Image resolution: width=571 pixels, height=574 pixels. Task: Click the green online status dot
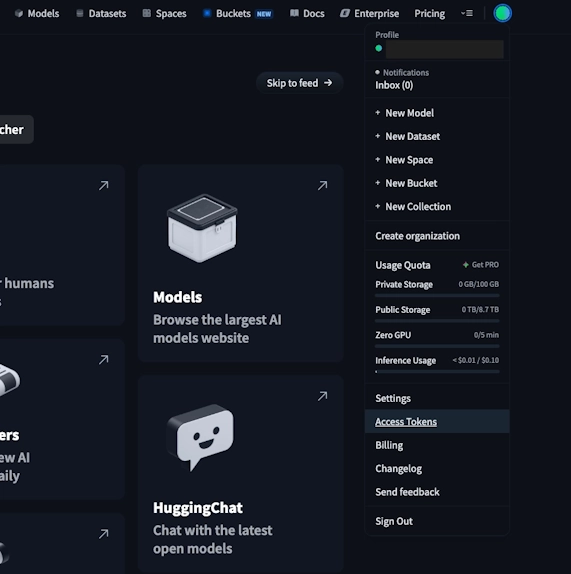(379, 48)
